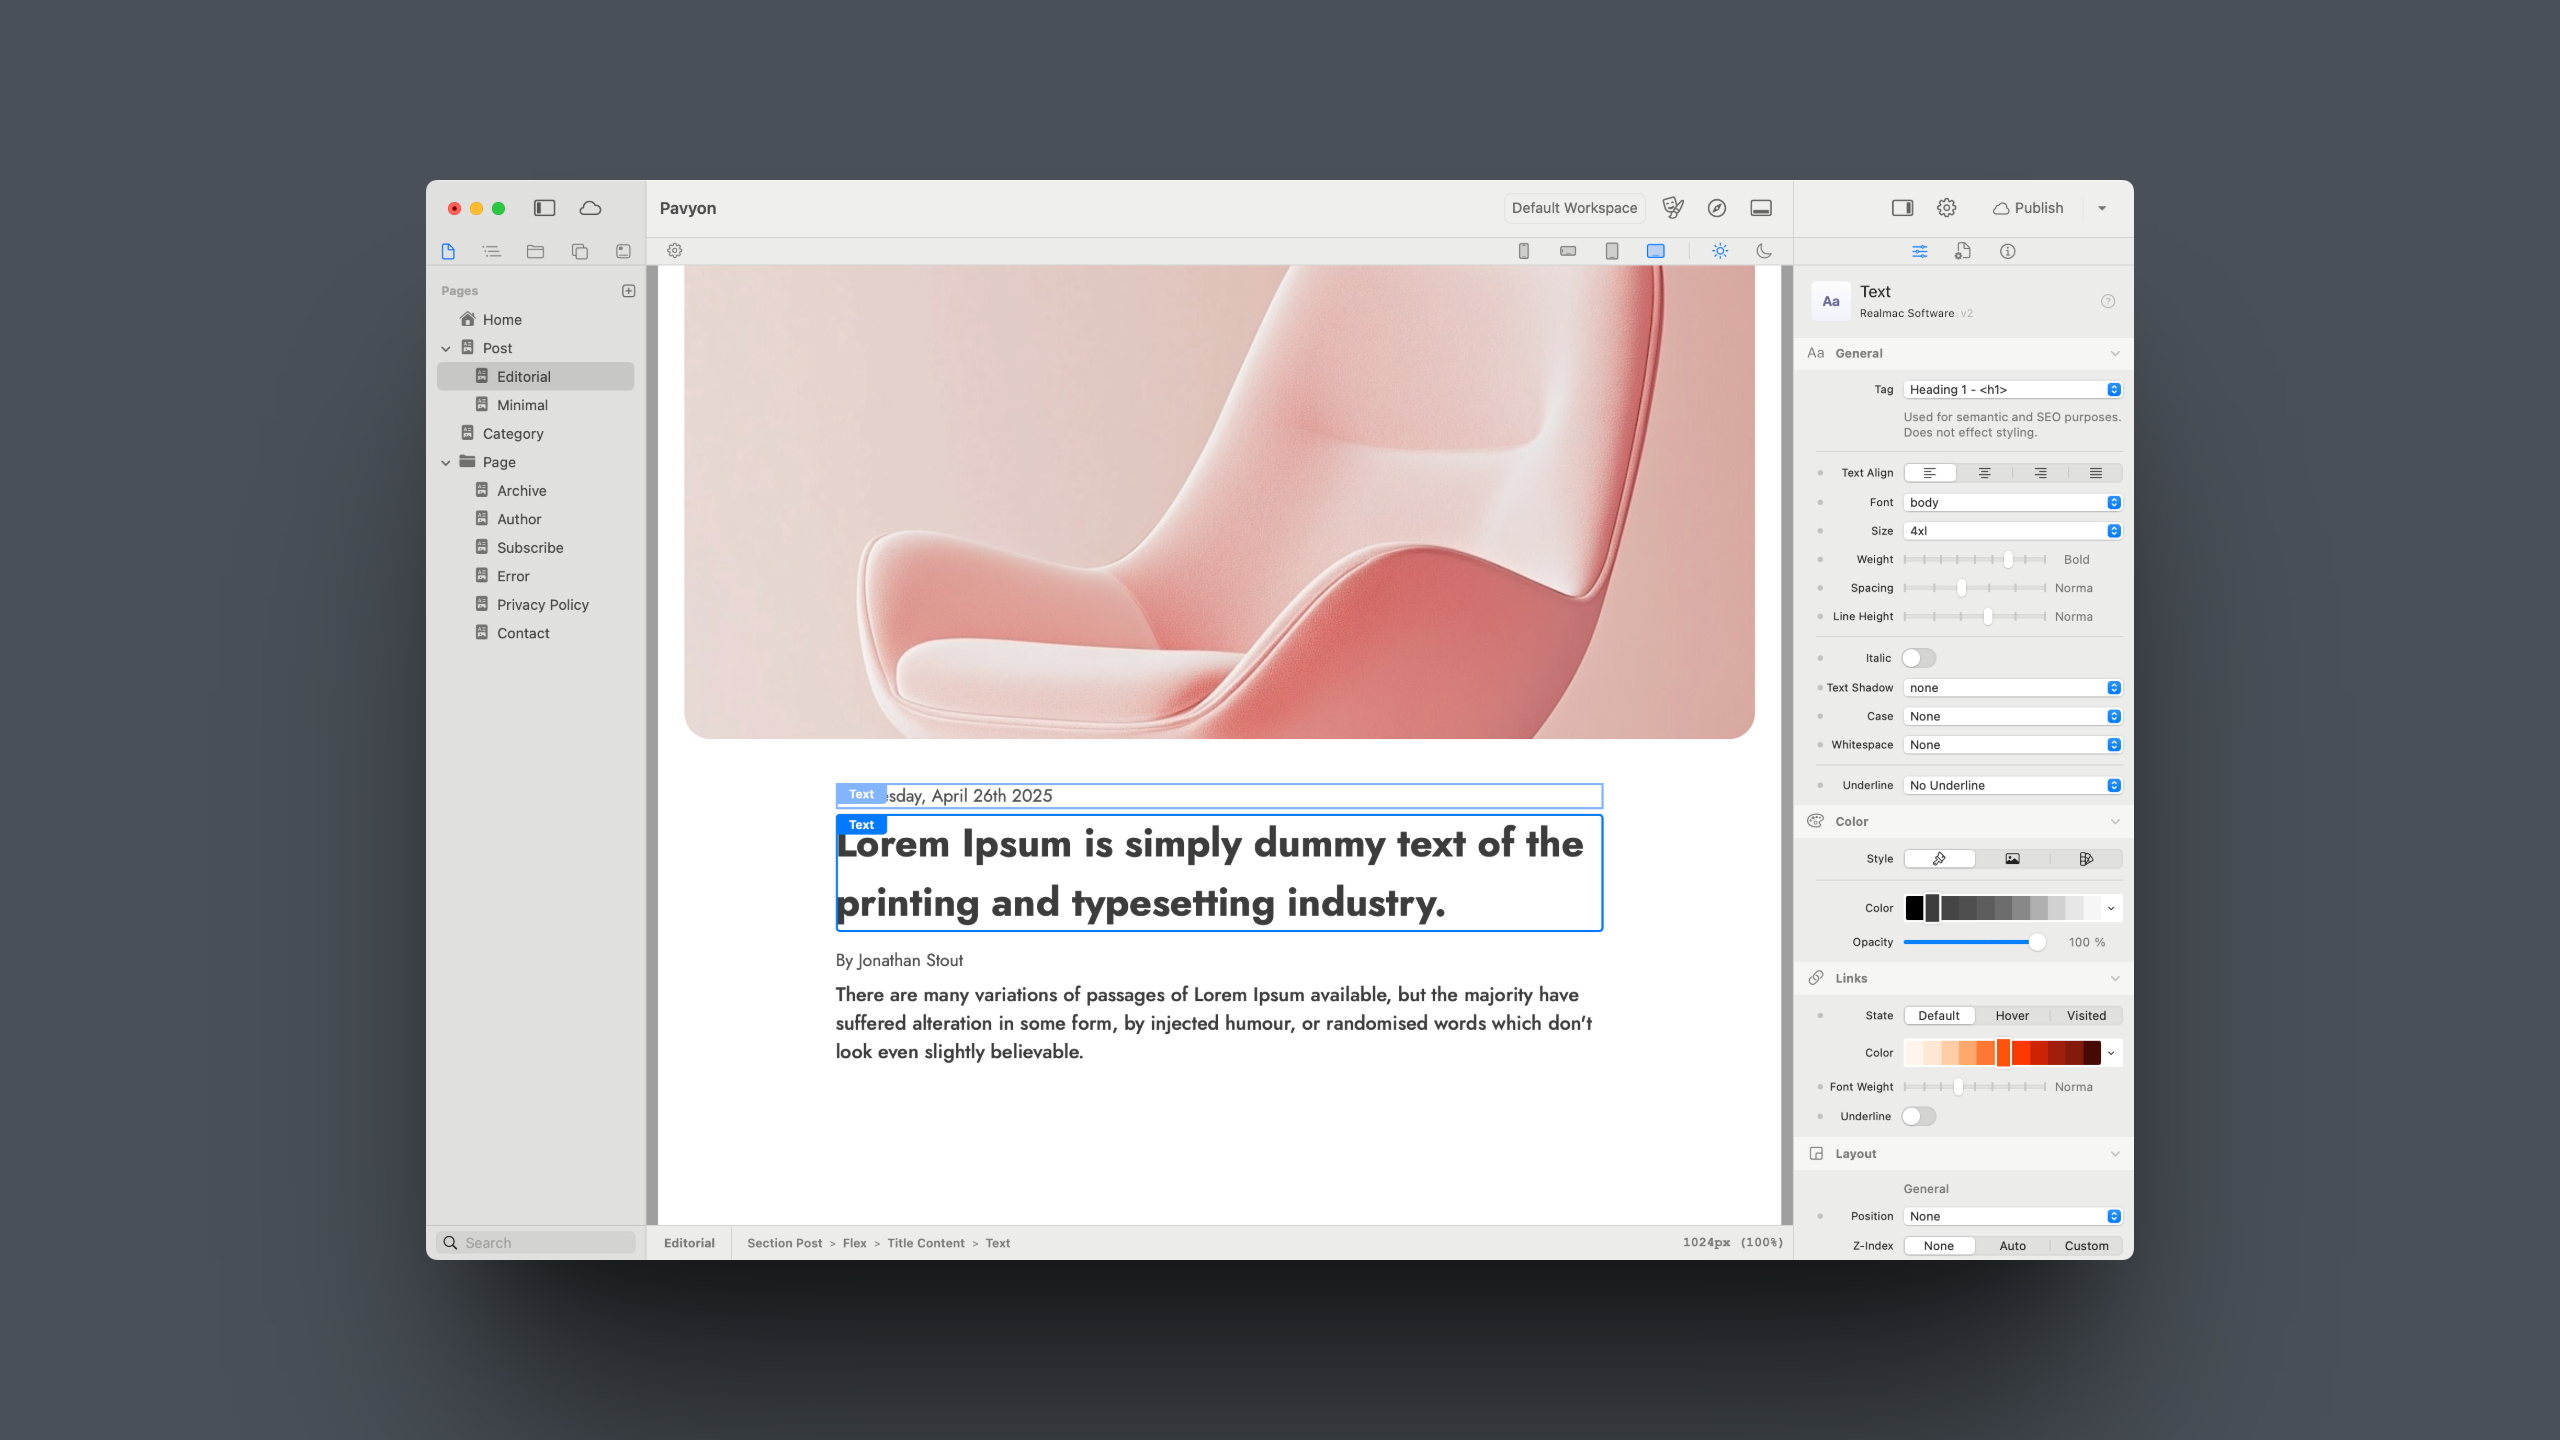This screenshot has width=2560, height=1440.
Task: Enable light mode preview
Action: click(x=1720, y=251)
